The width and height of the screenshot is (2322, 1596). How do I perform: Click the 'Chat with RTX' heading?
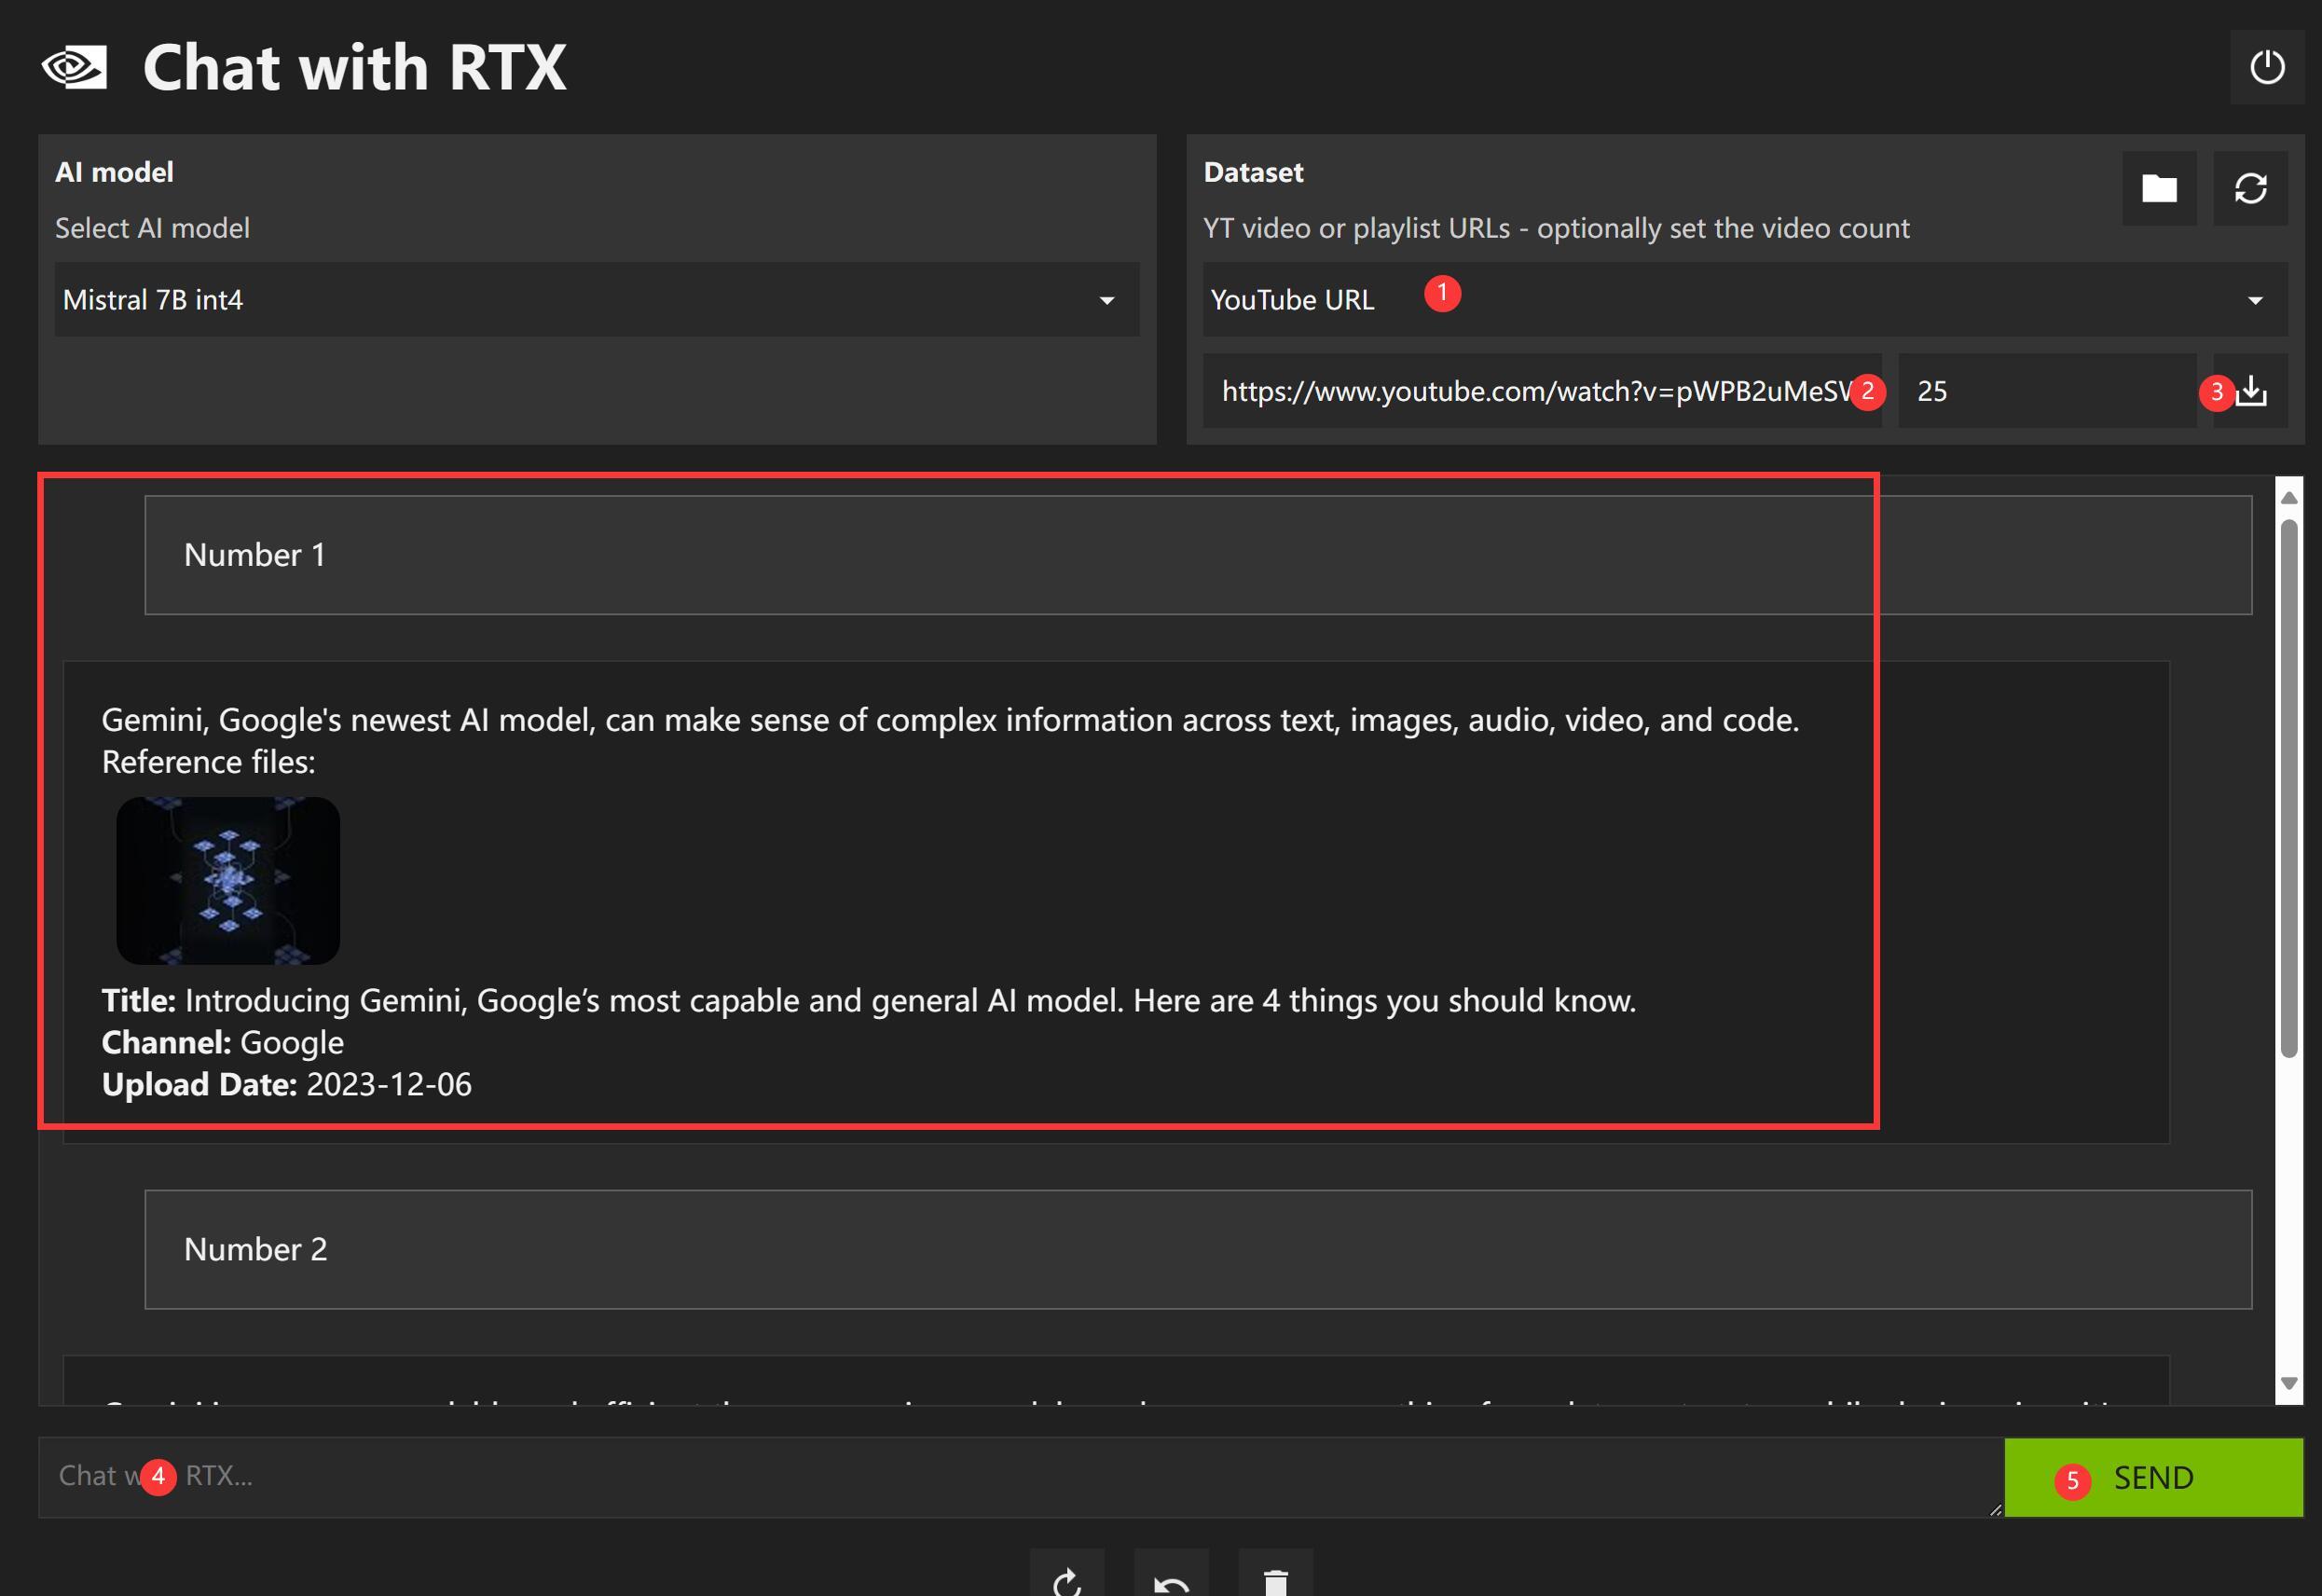[355, 67]
